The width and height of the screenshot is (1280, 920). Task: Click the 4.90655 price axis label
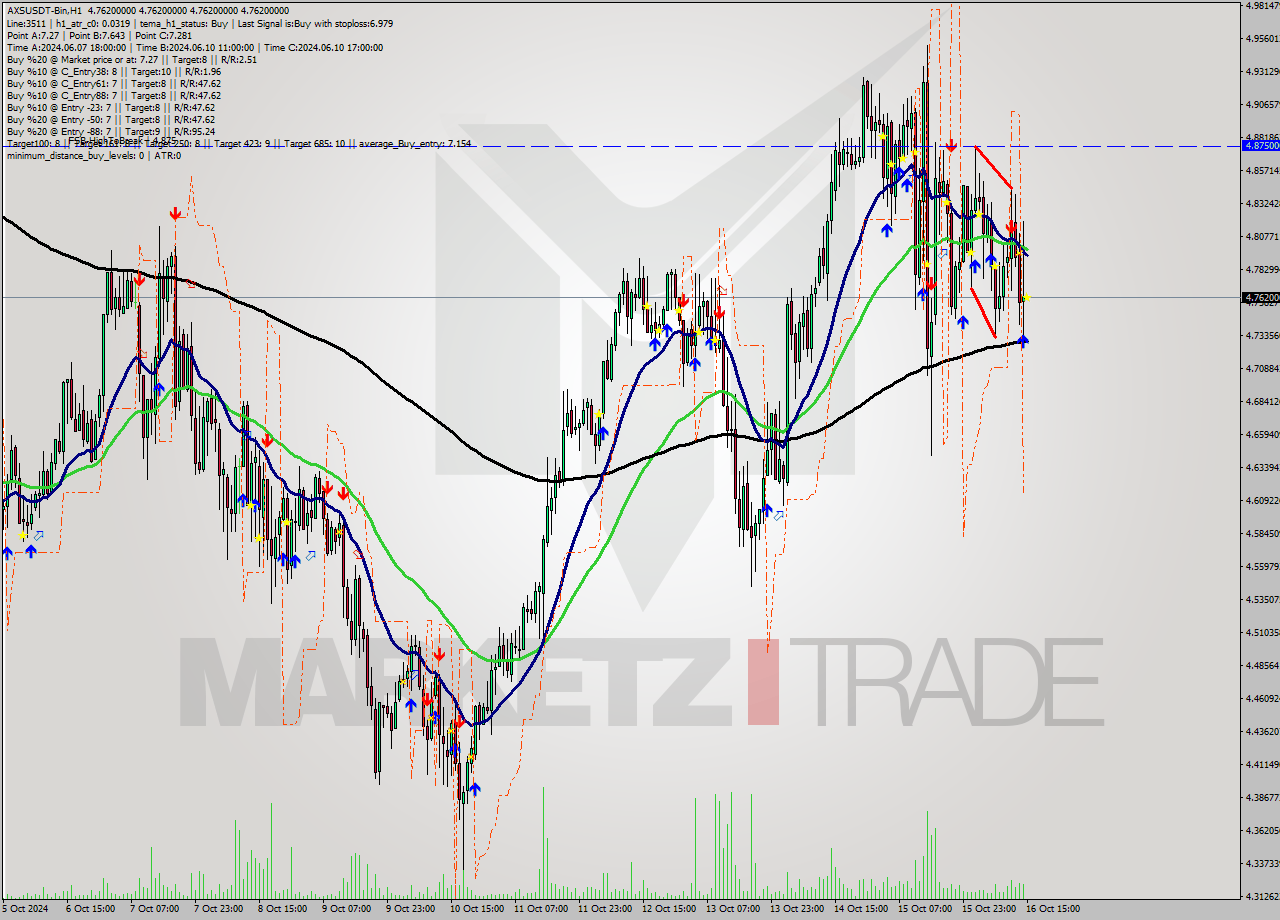coord(1261,104)
